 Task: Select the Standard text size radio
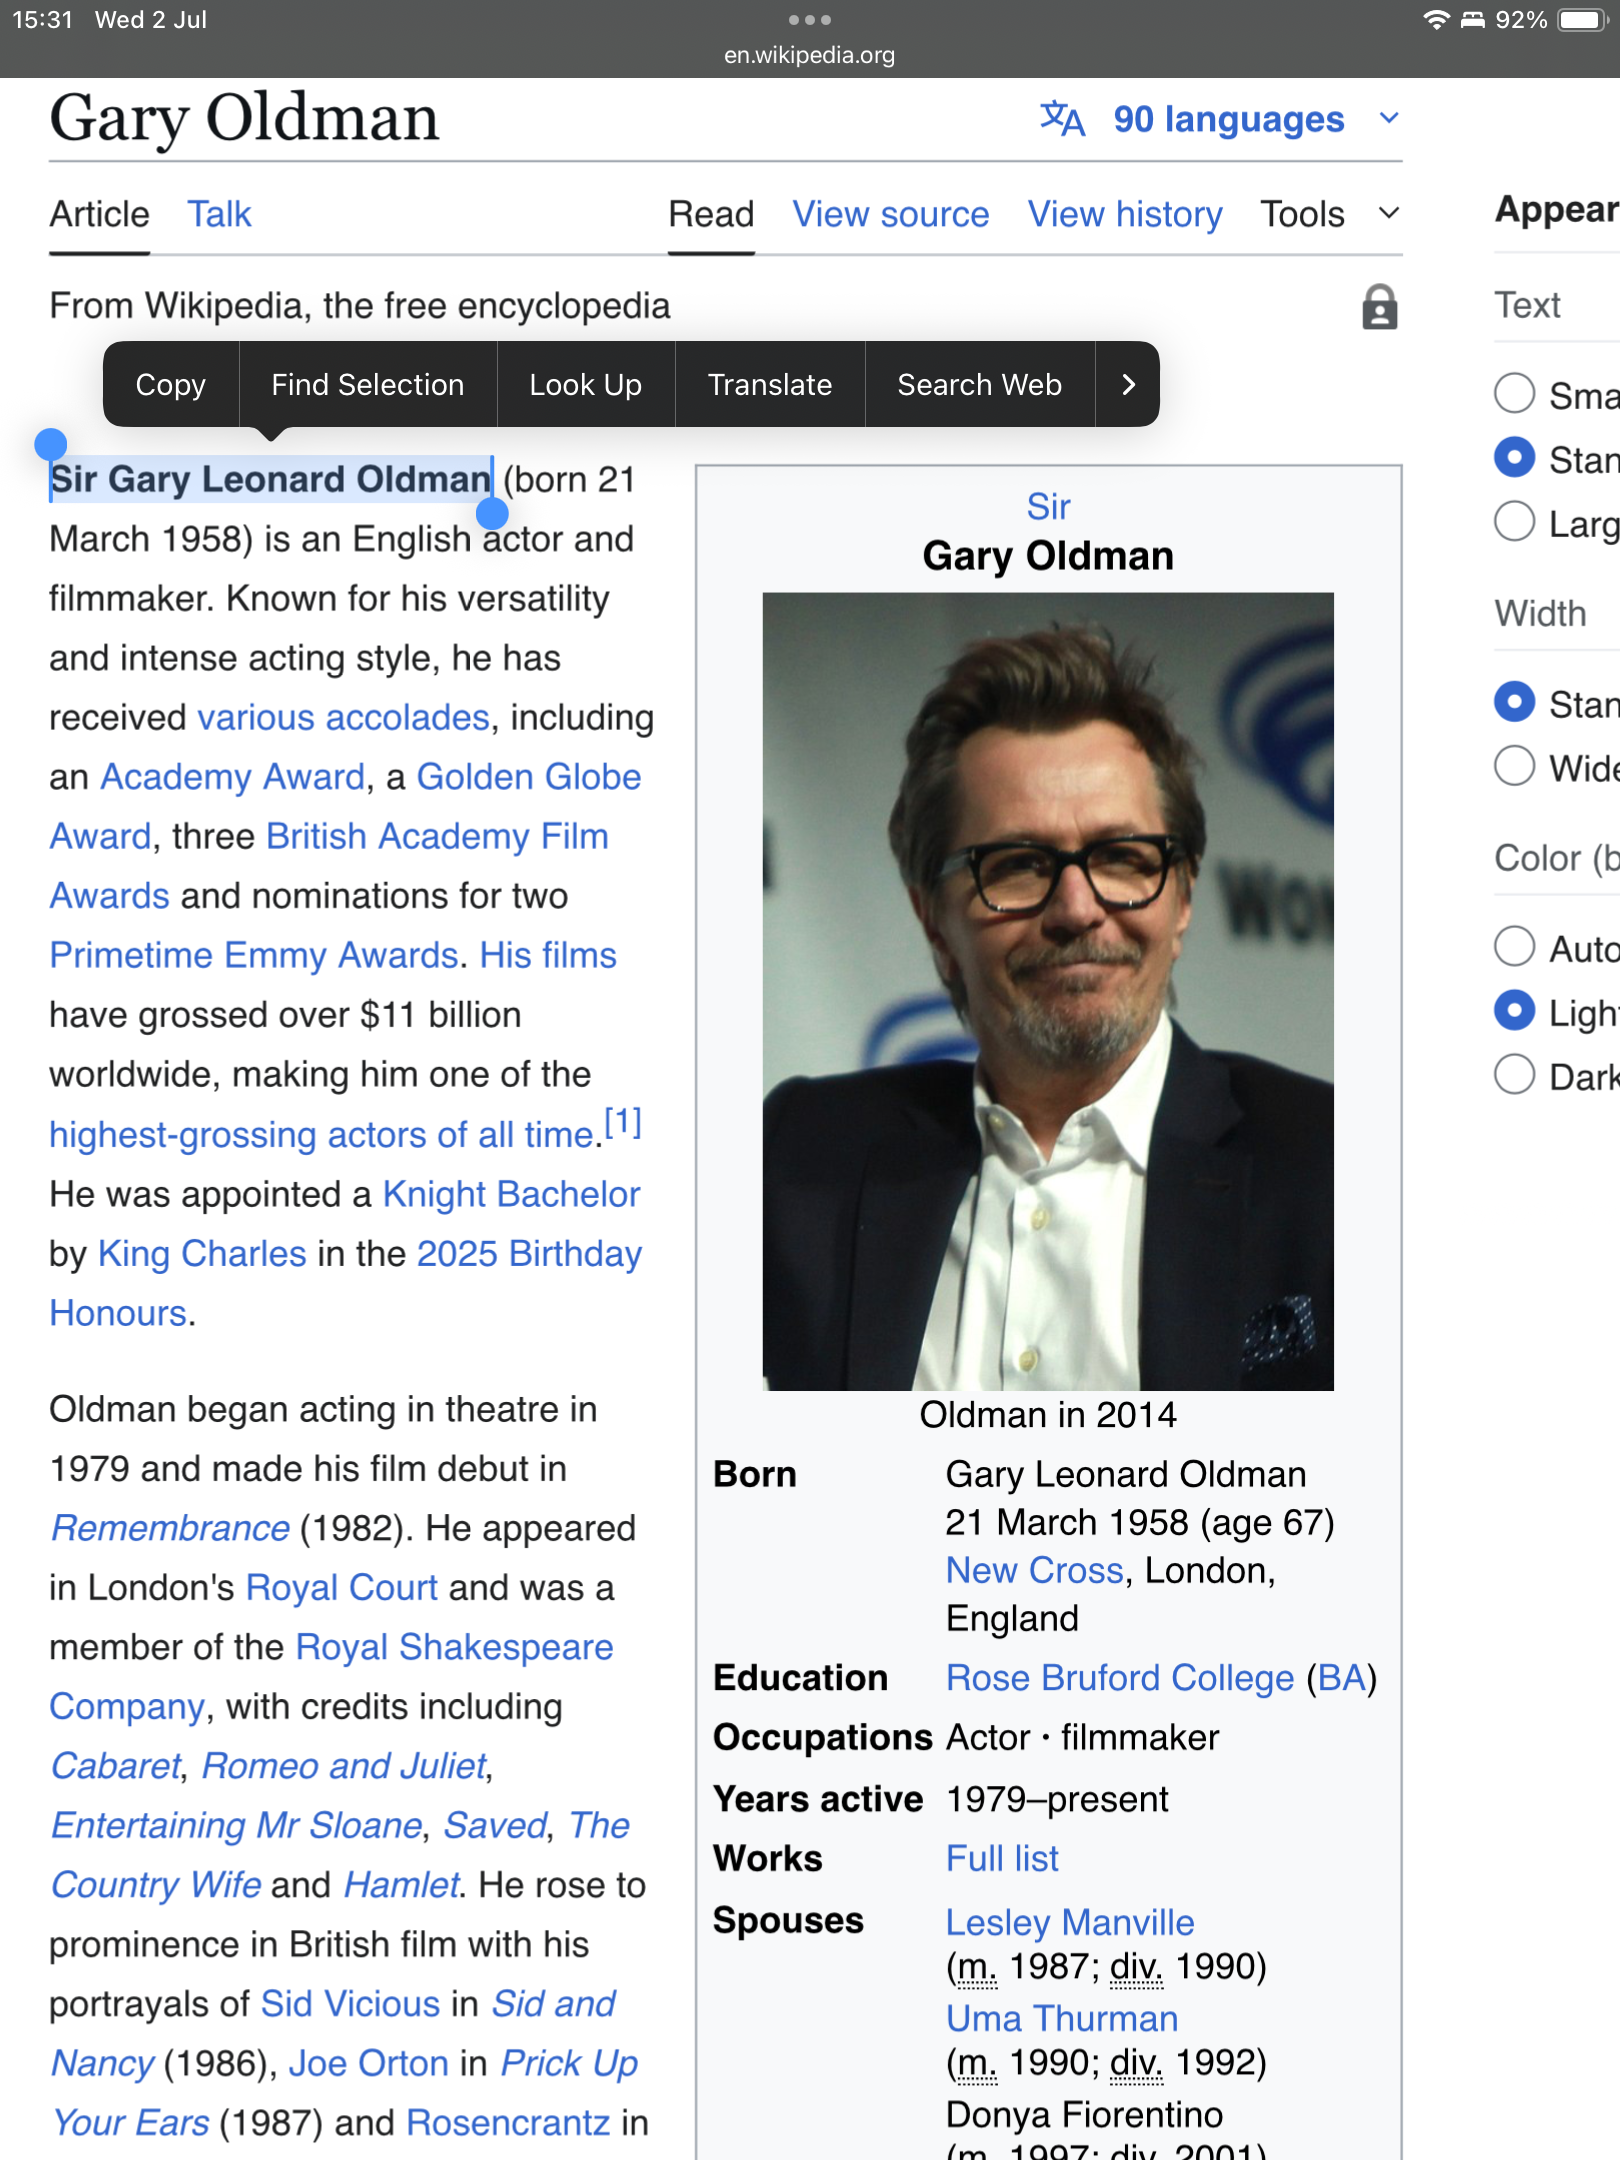(x=1514, y=457)
